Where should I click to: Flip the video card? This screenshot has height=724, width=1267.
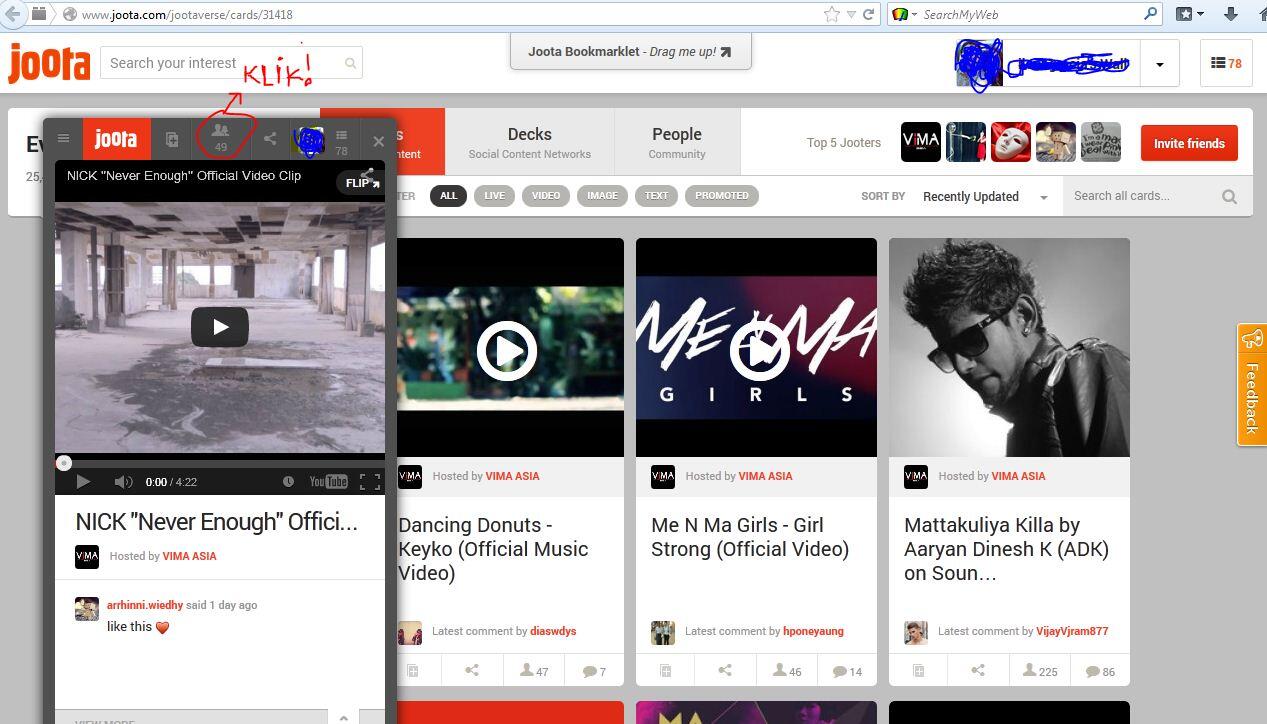click(362, 182)
